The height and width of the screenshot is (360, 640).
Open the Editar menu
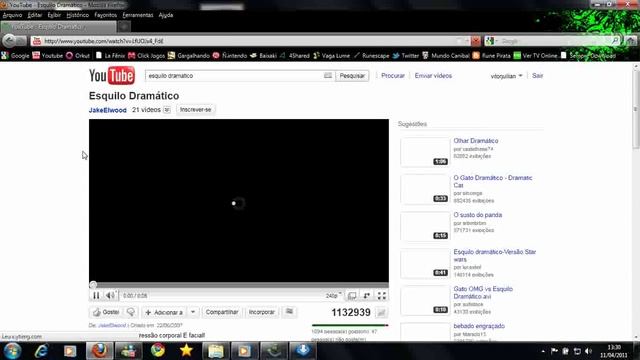coord(35,15)
